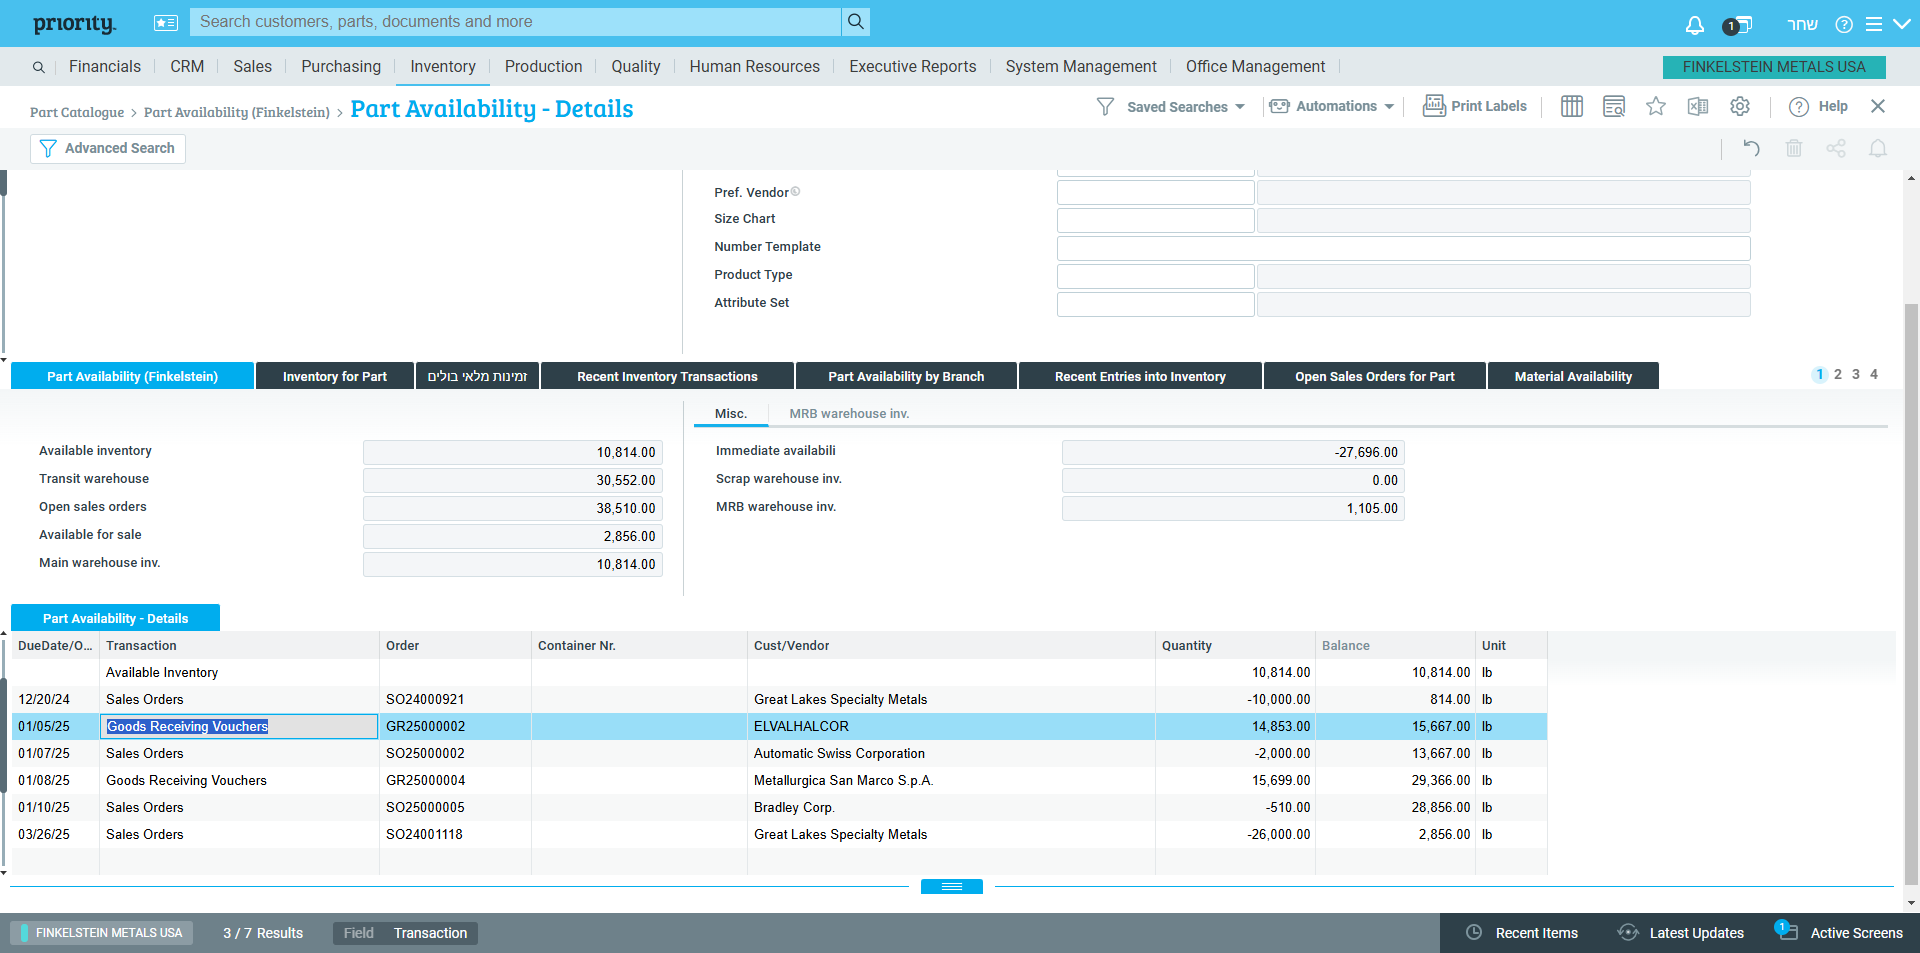Viewport: 1920px width, 953px height.
Task: Go to tab page 4
Action: click(x=1874, y=374)
